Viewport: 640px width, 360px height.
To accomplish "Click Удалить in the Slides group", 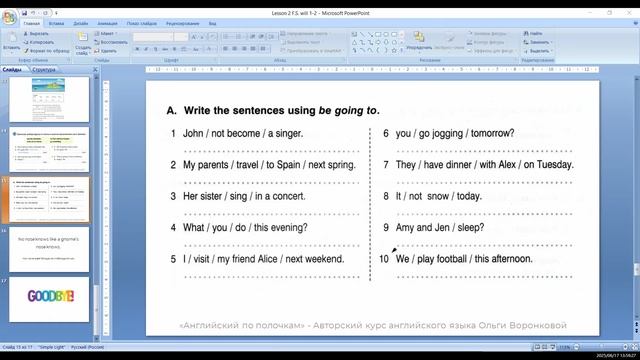I will (105, 51).
